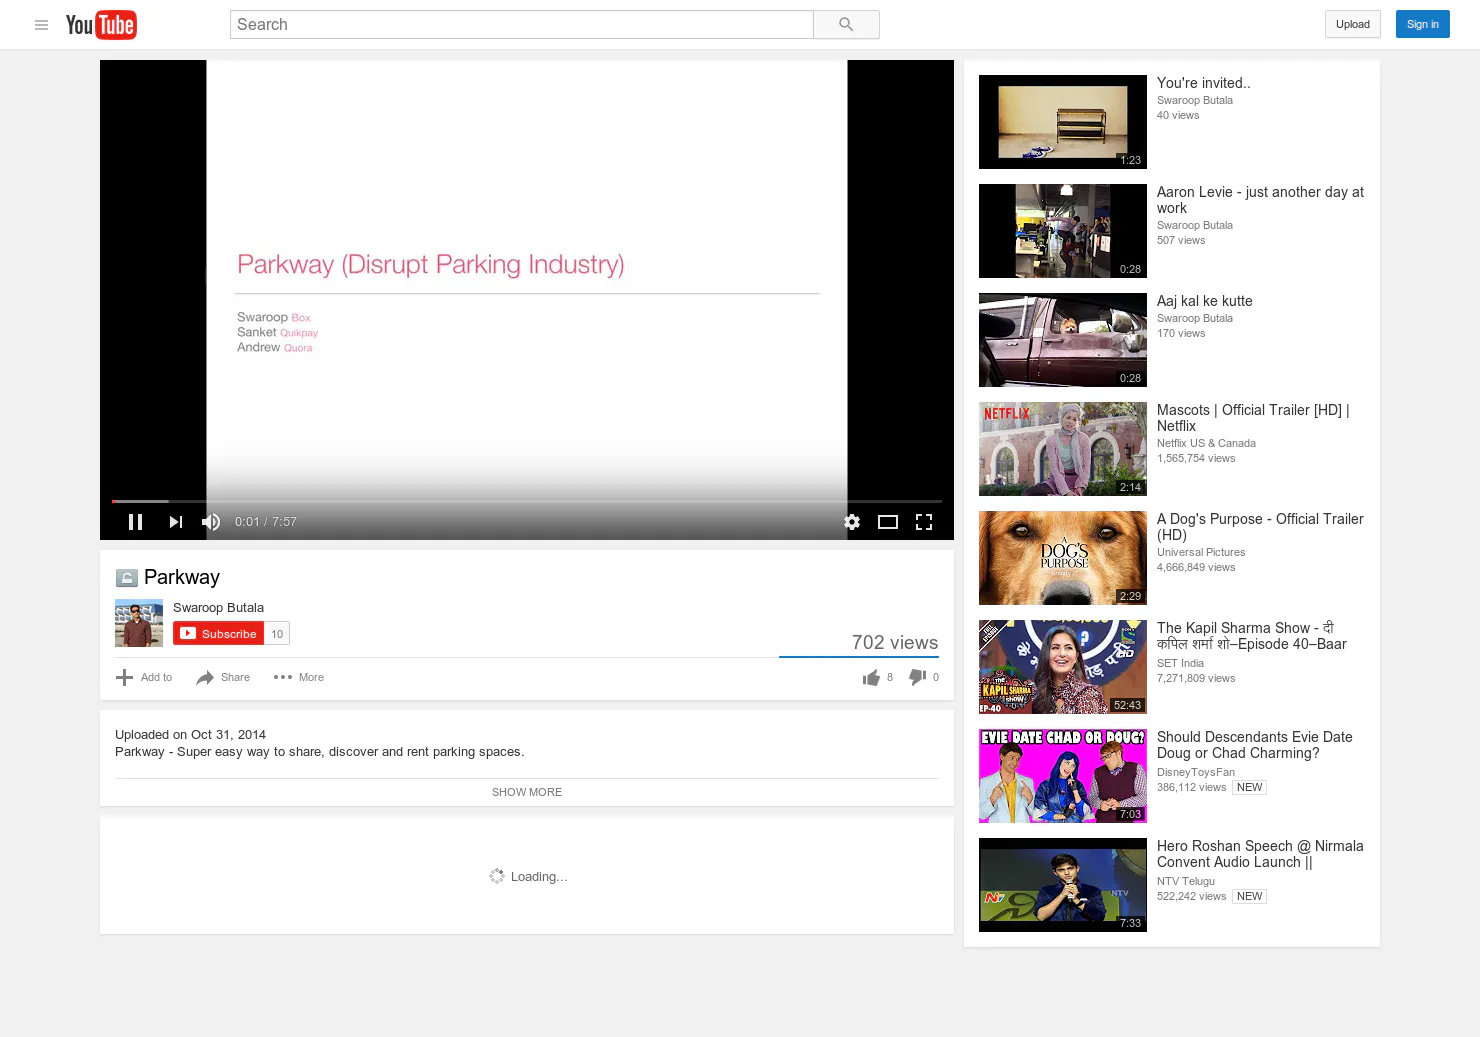Open 'Mascots | Official Trailer' title
This screenshot has width=1480, height=1037.
[1253, 418]
